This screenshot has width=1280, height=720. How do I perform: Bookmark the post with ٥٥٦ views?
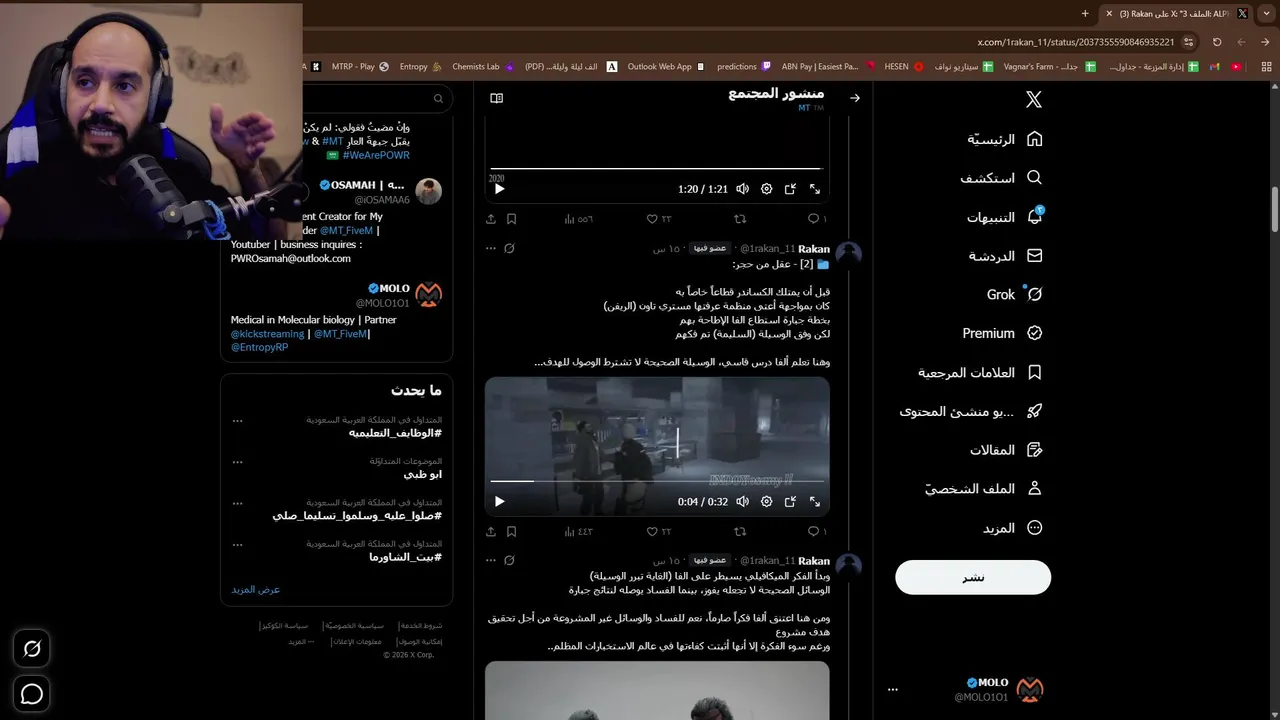point(511,219)
